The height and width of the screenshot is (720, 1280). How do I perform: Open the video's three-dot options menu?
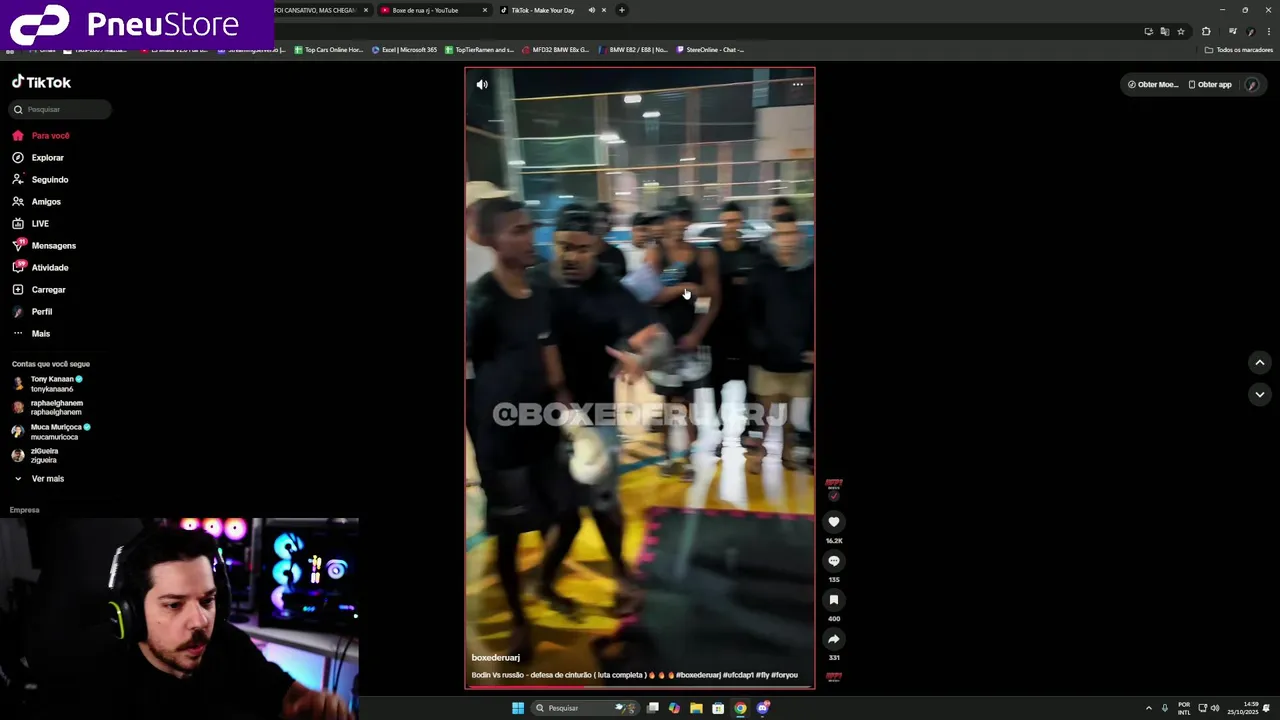(x=798, y=85)
